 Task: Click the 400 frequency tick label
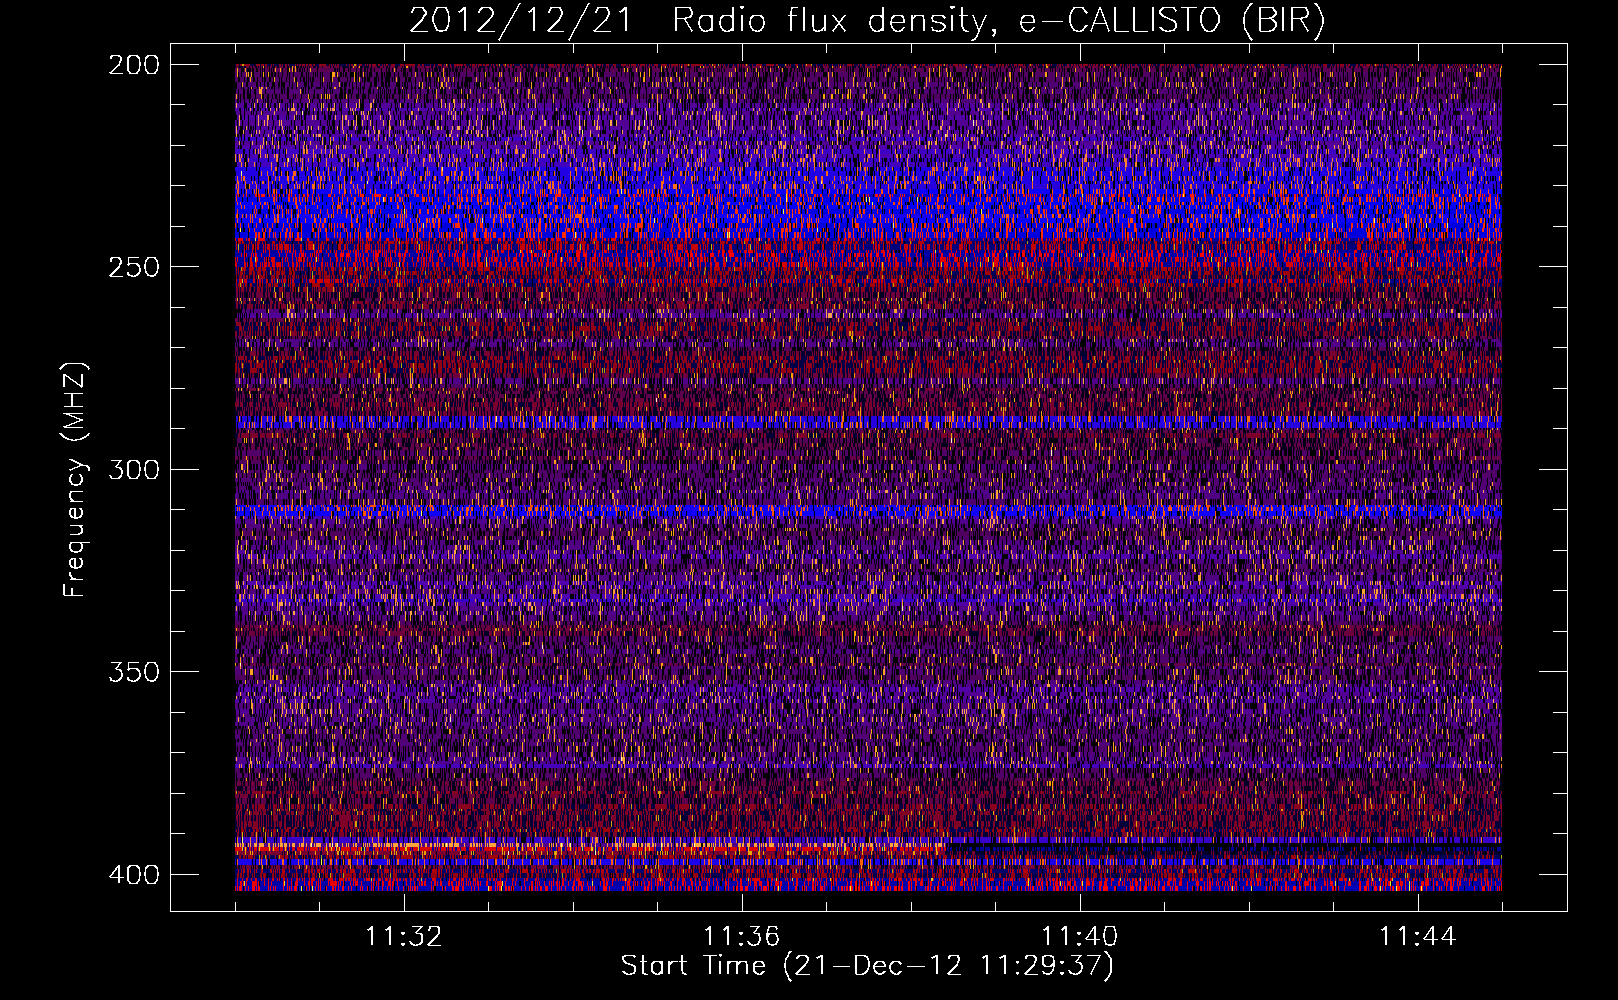[x=133, y=874]
